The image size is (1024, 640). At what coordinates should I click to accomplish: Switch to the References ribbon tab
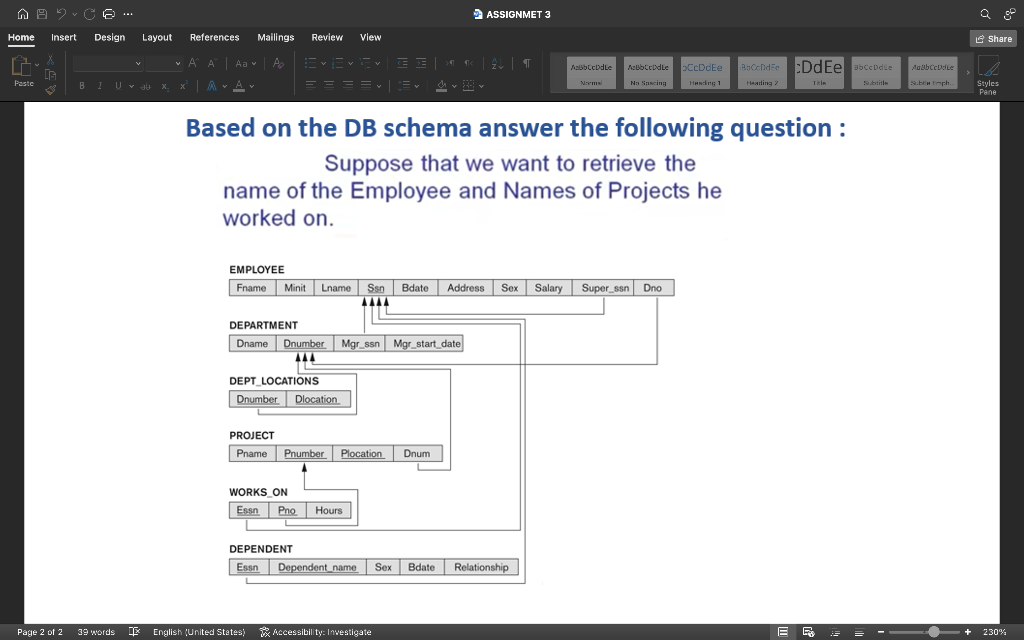pyautogui.click(x=214, y=37)
